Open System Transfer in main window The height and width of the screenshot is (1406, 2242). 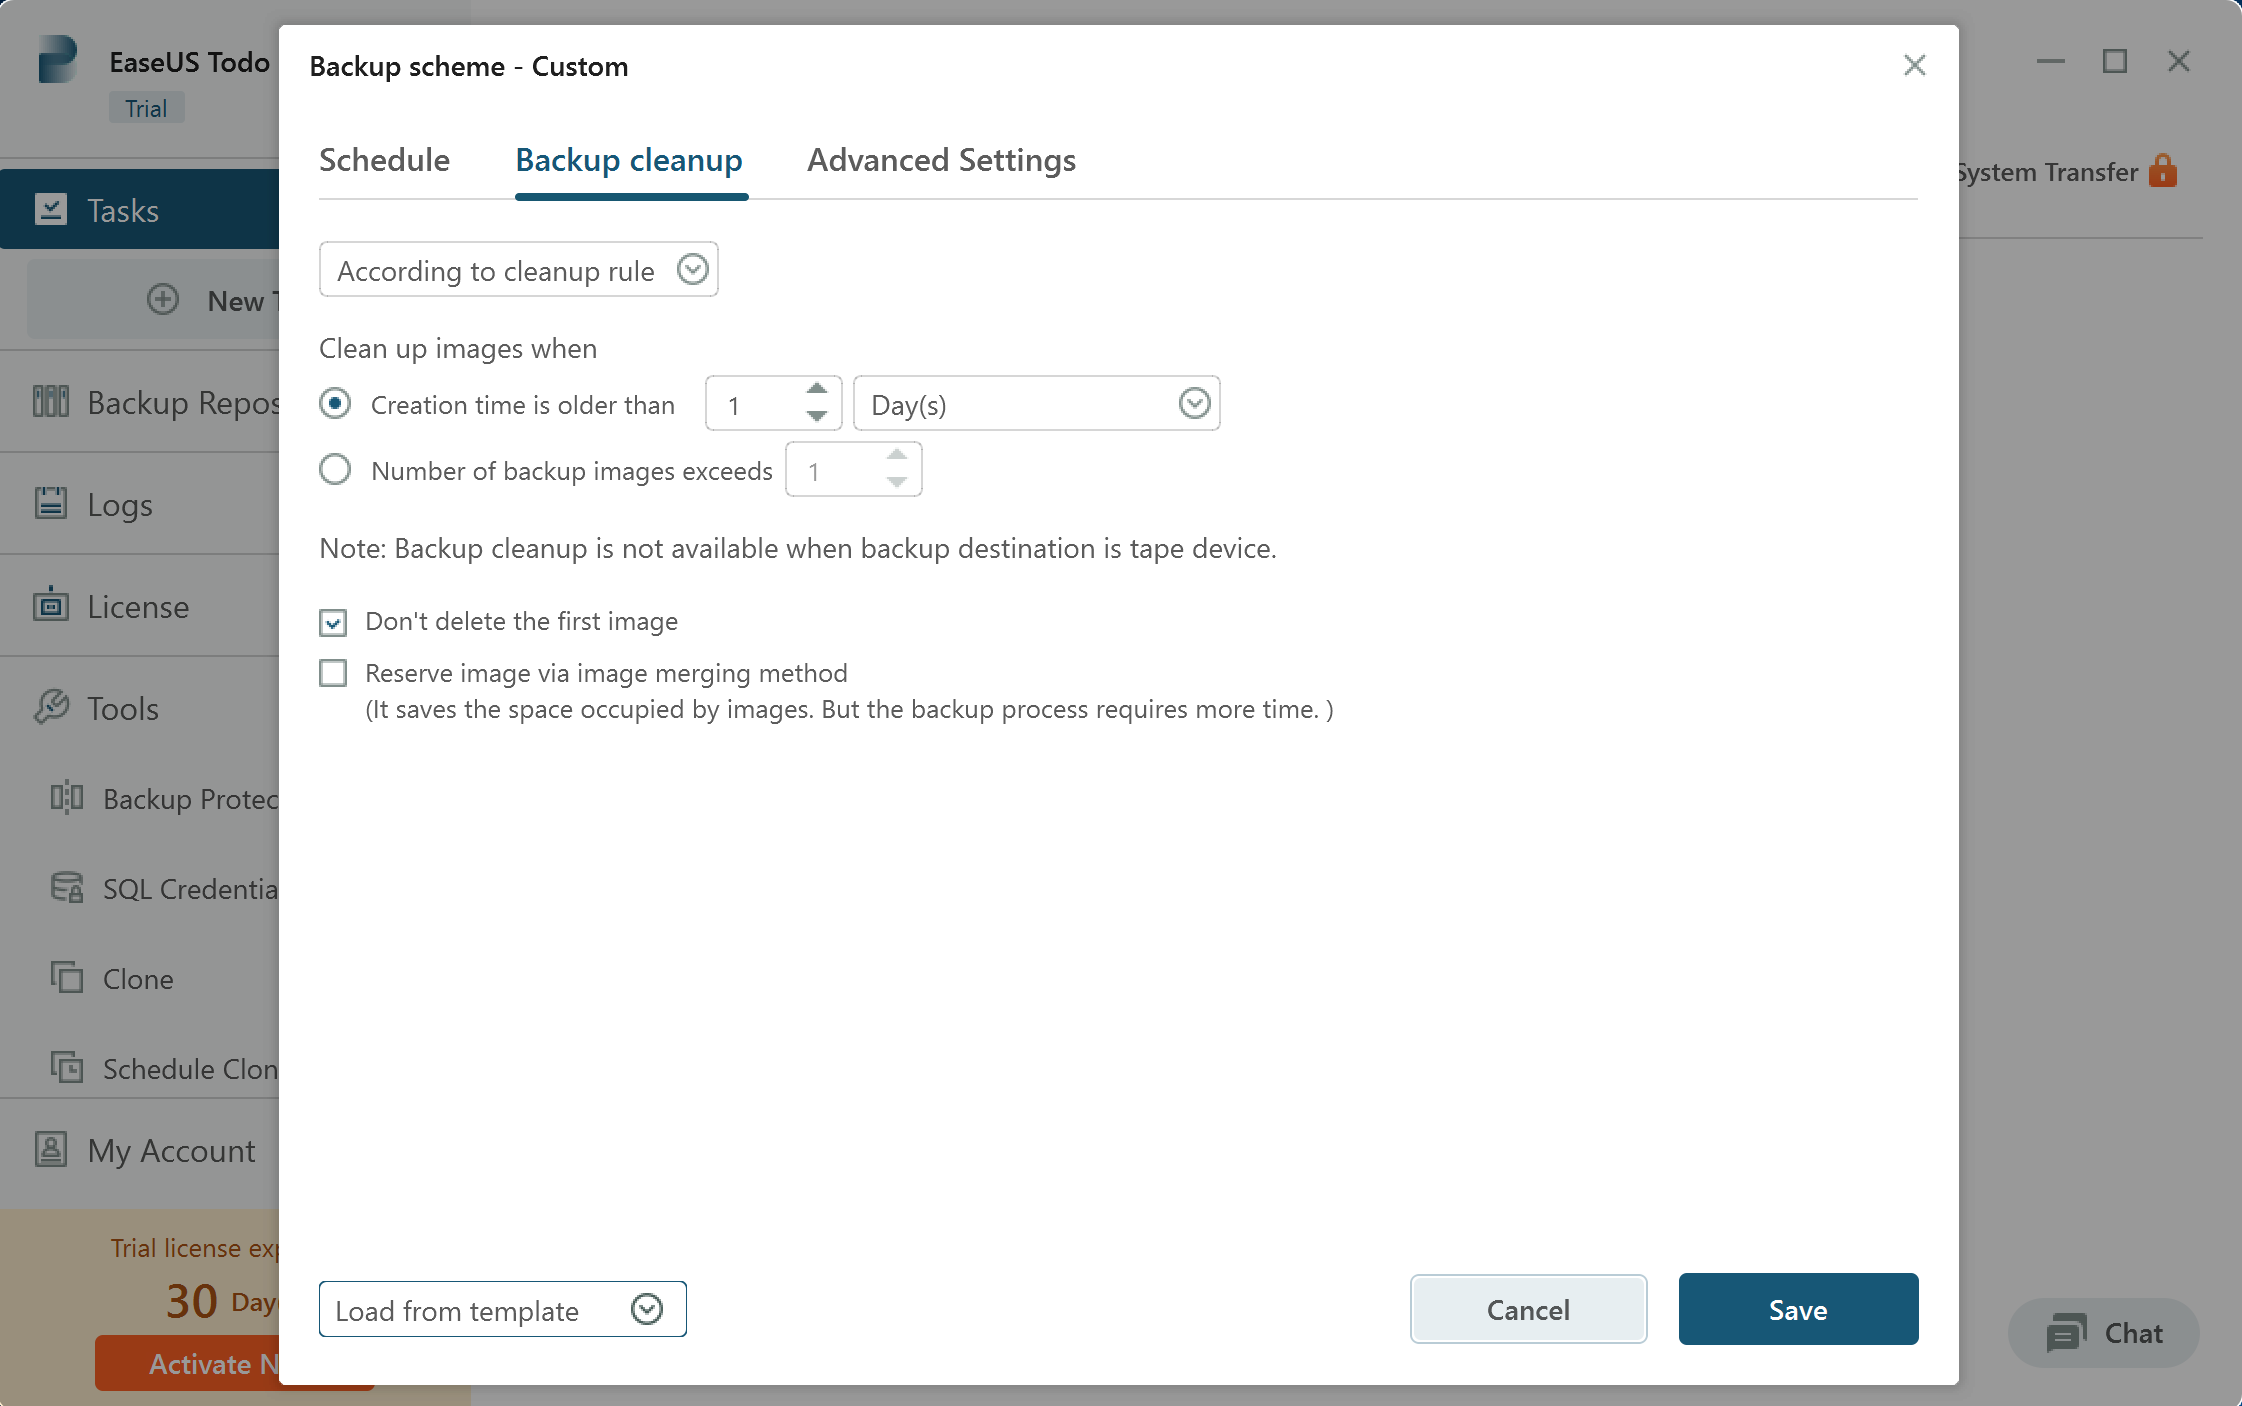[x=2046, y=172]
